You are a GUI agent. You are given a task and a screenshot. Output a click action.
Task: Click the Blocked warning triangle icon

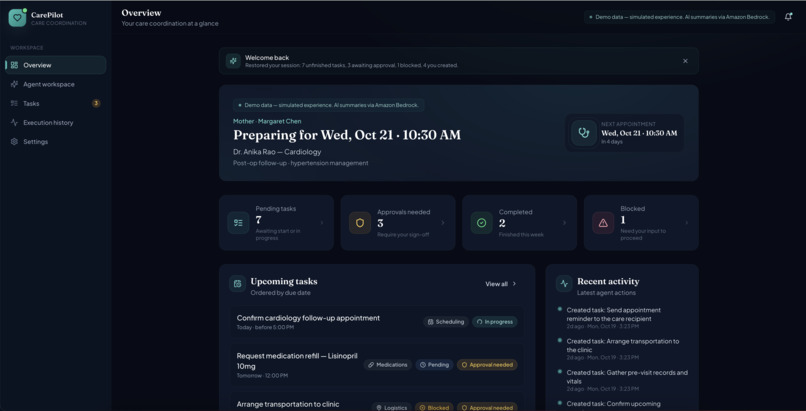coord(603,223)
